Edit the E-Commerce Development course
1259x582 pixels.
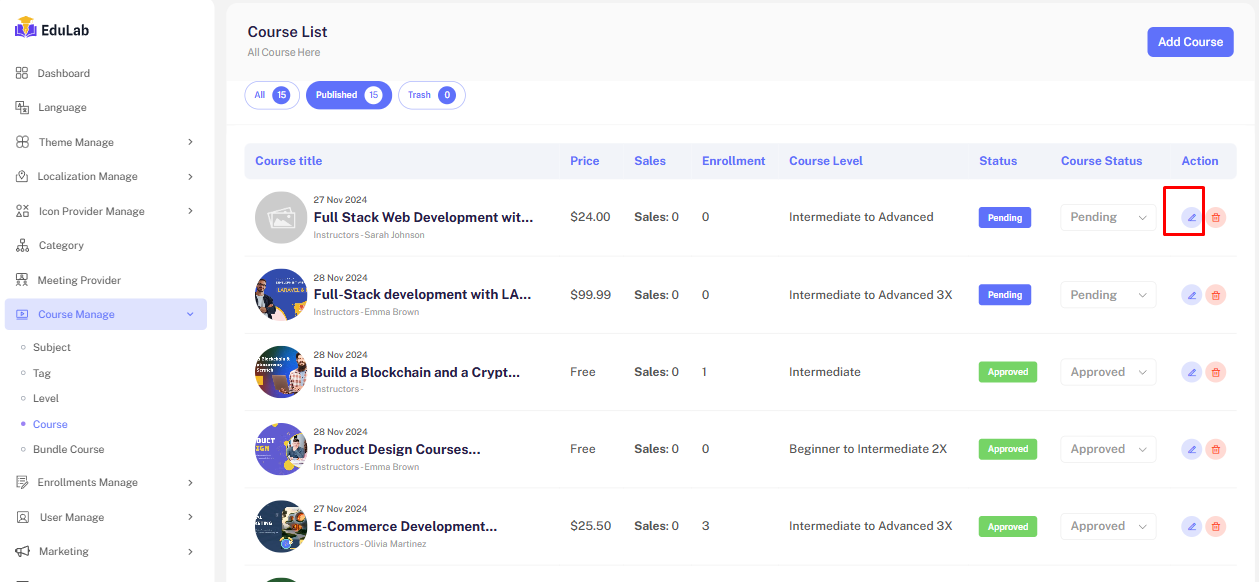(x=1191, y=526)
